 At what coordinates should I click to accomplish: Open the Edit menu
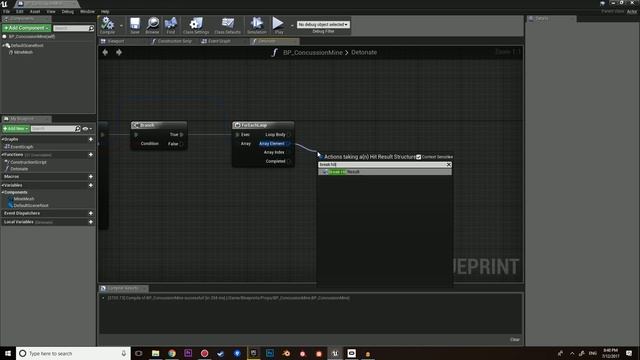tap(20, 11)
